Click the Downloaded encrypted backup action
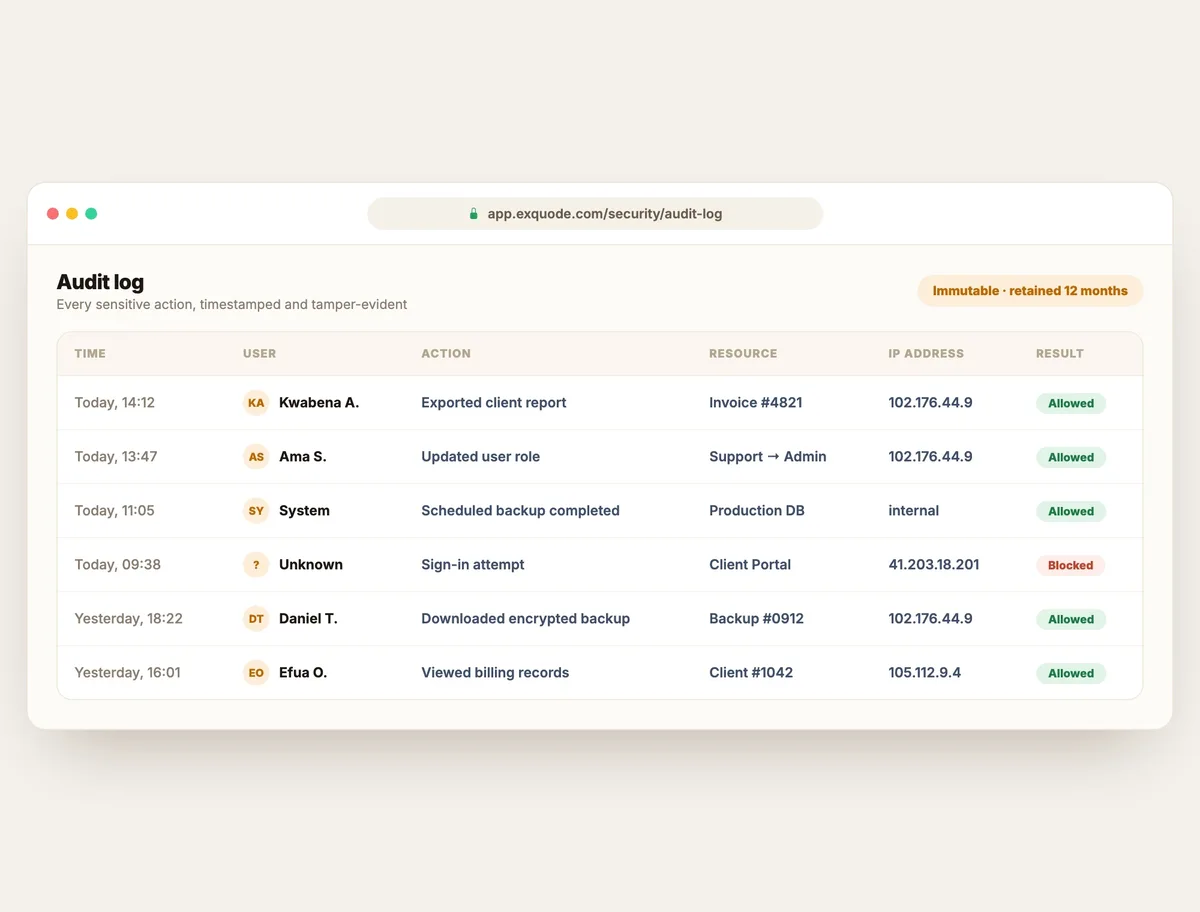The image size is (1200, 912). tap(526, 619)
